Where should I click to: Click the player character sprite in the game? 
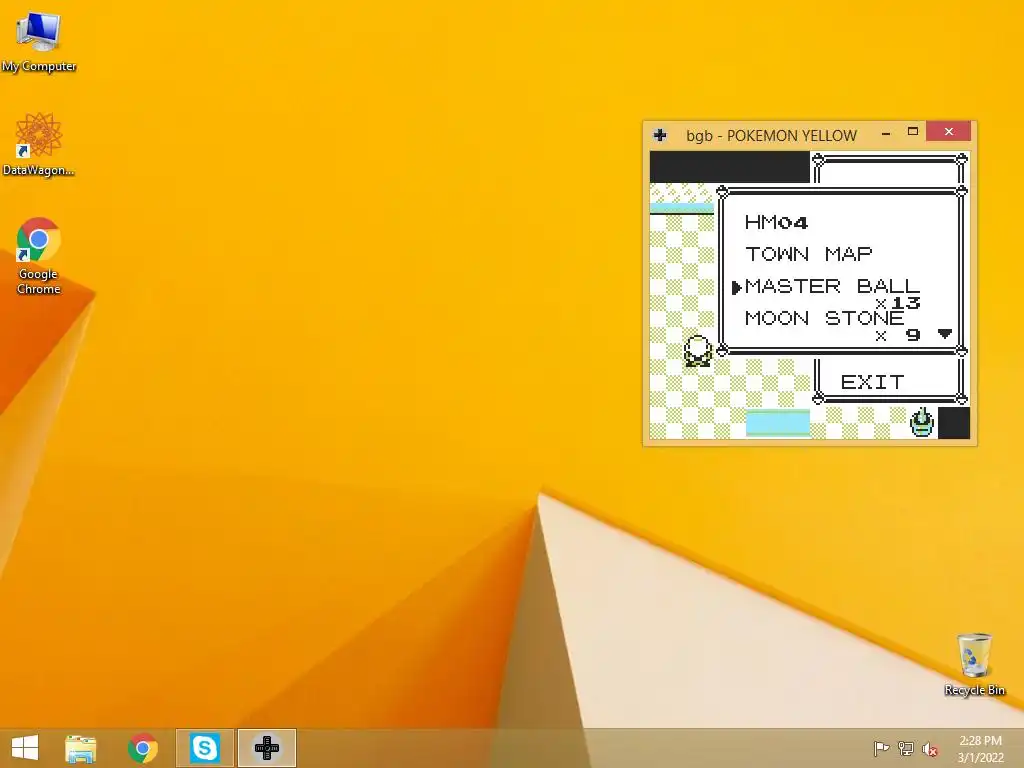[697, 351]
